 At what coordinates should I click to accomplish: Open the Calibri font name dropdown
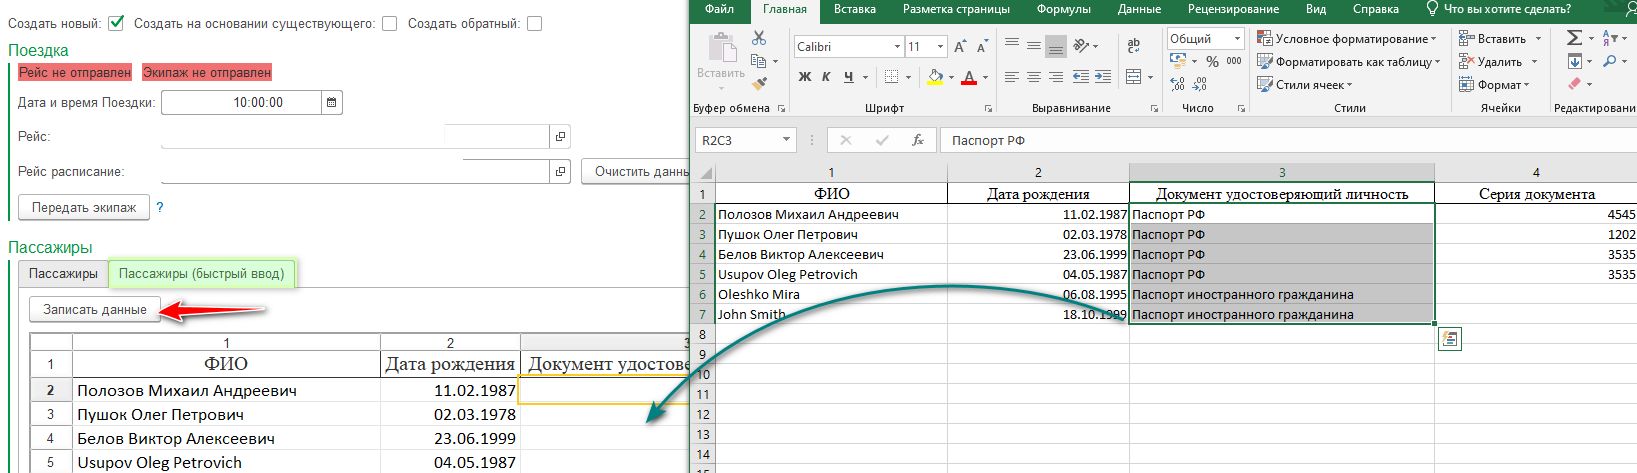pyautogui.click(x=897, y=47)
